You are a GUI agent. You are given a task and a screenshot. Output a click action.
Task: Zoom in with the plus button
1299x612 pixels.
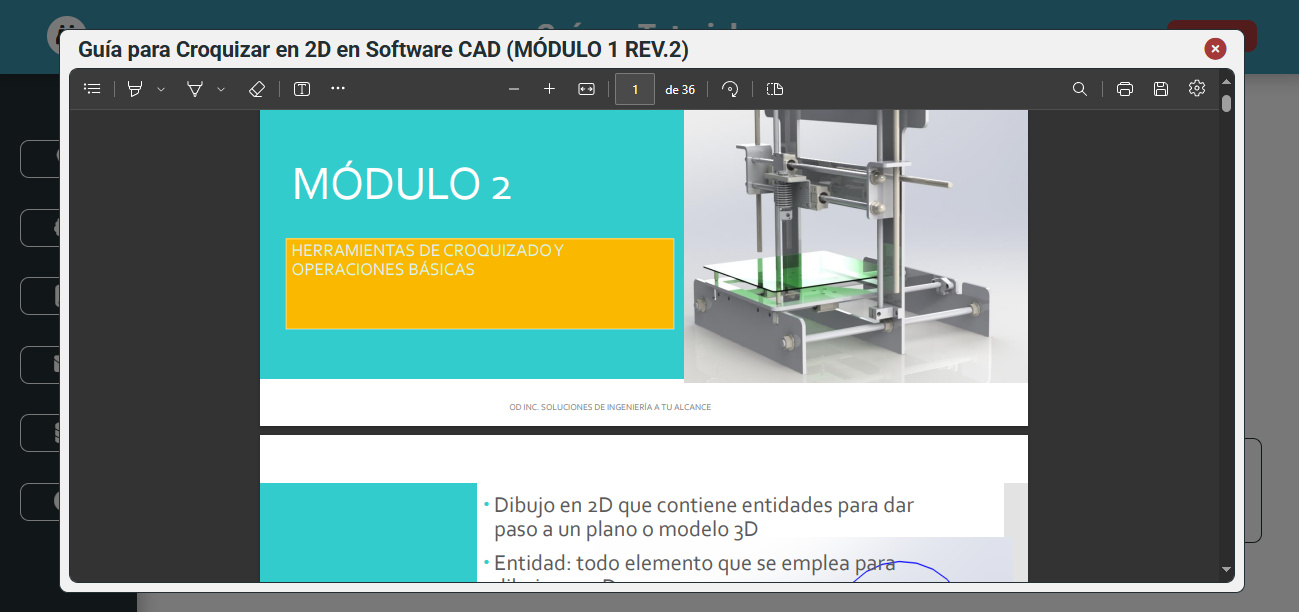[x=549, y=89]
